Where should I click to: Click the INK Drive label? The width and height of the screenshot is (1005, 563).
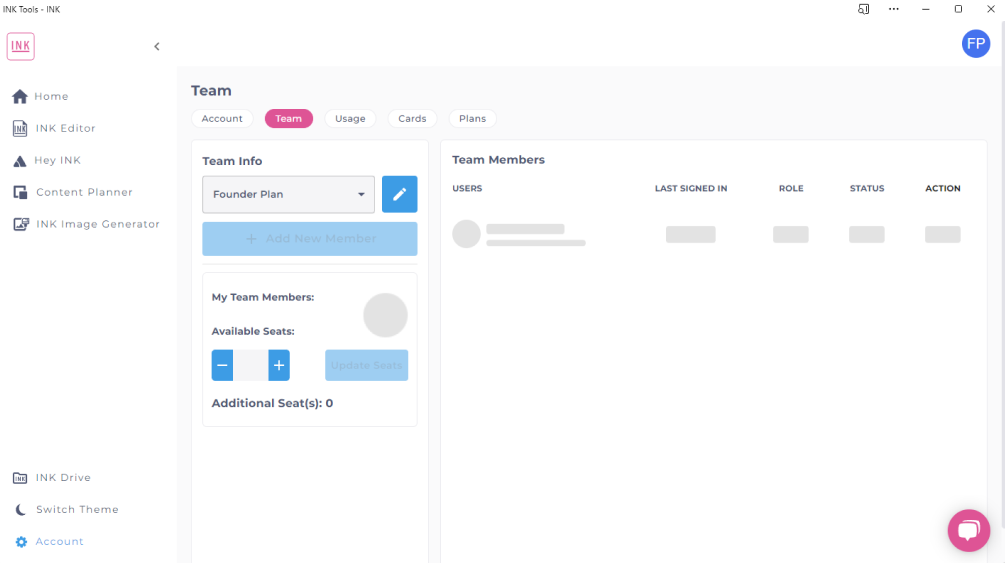(x=63, y=478)
